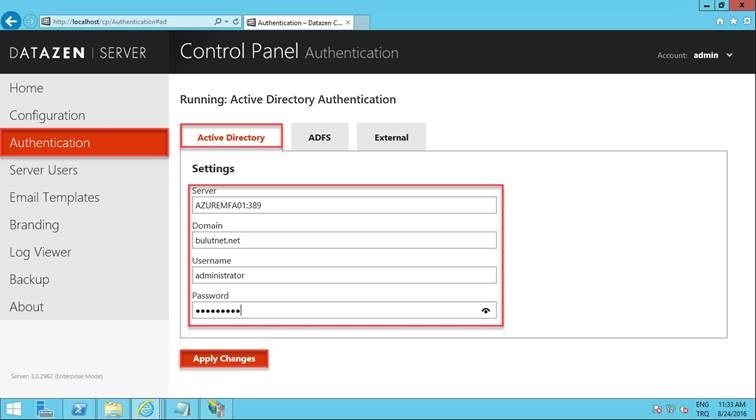Image resolution: width=756 pixels, height=420 pixels.
Task: Click the system tray icon beside ENG
Action: tap(684, 409)
